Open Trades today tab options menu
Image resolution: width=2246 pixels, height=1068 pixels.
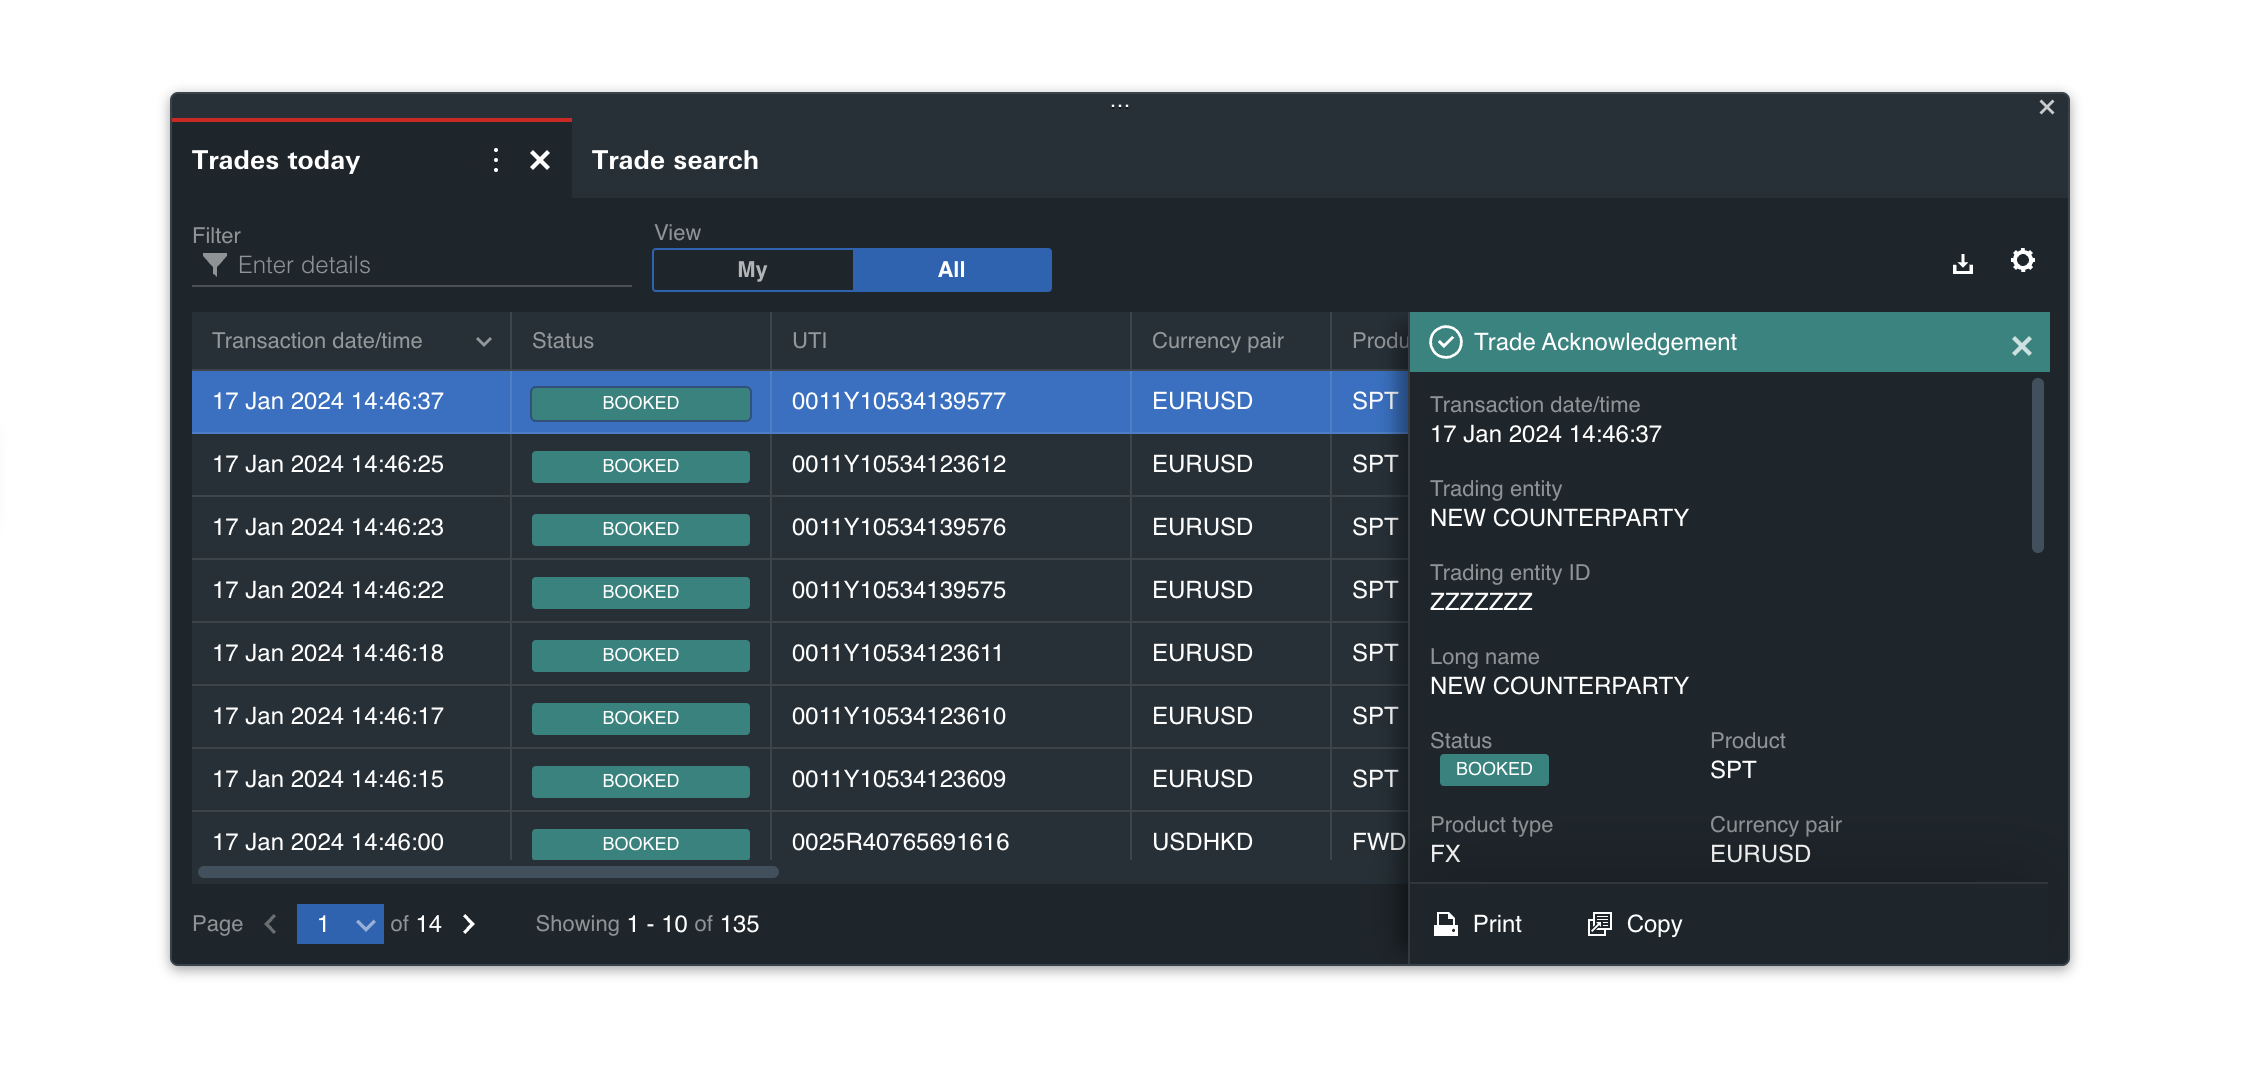click(x=495, y=160)
